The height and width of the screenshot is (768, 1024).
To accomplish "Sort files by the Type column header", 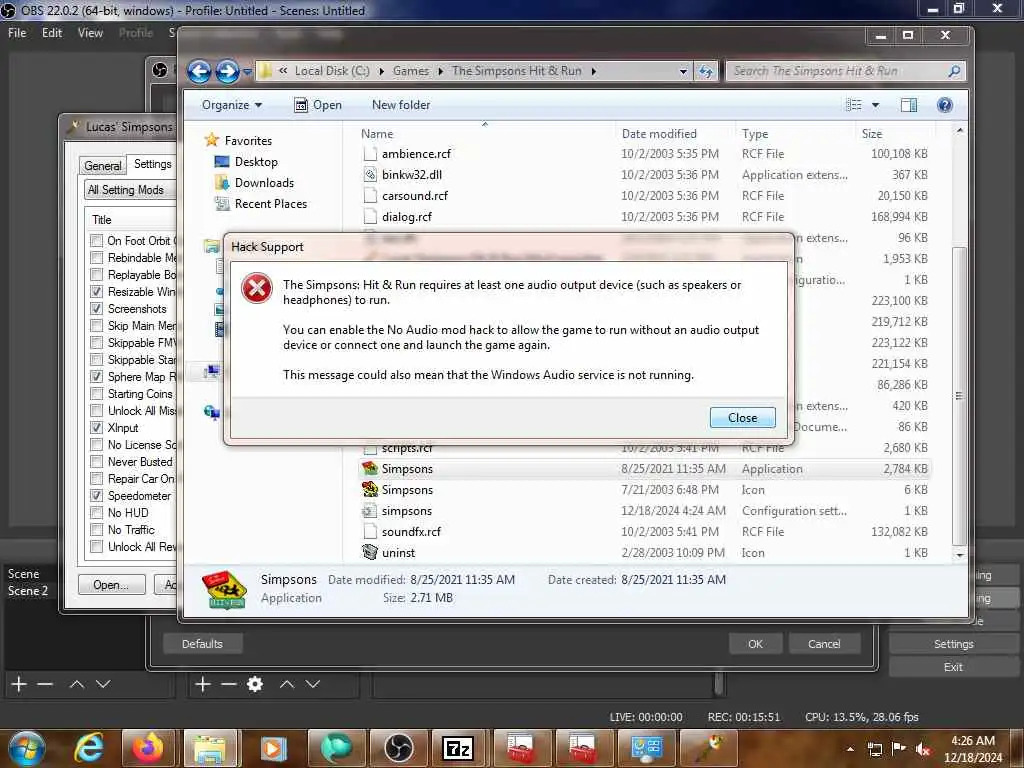I will (x=755, y=133).
